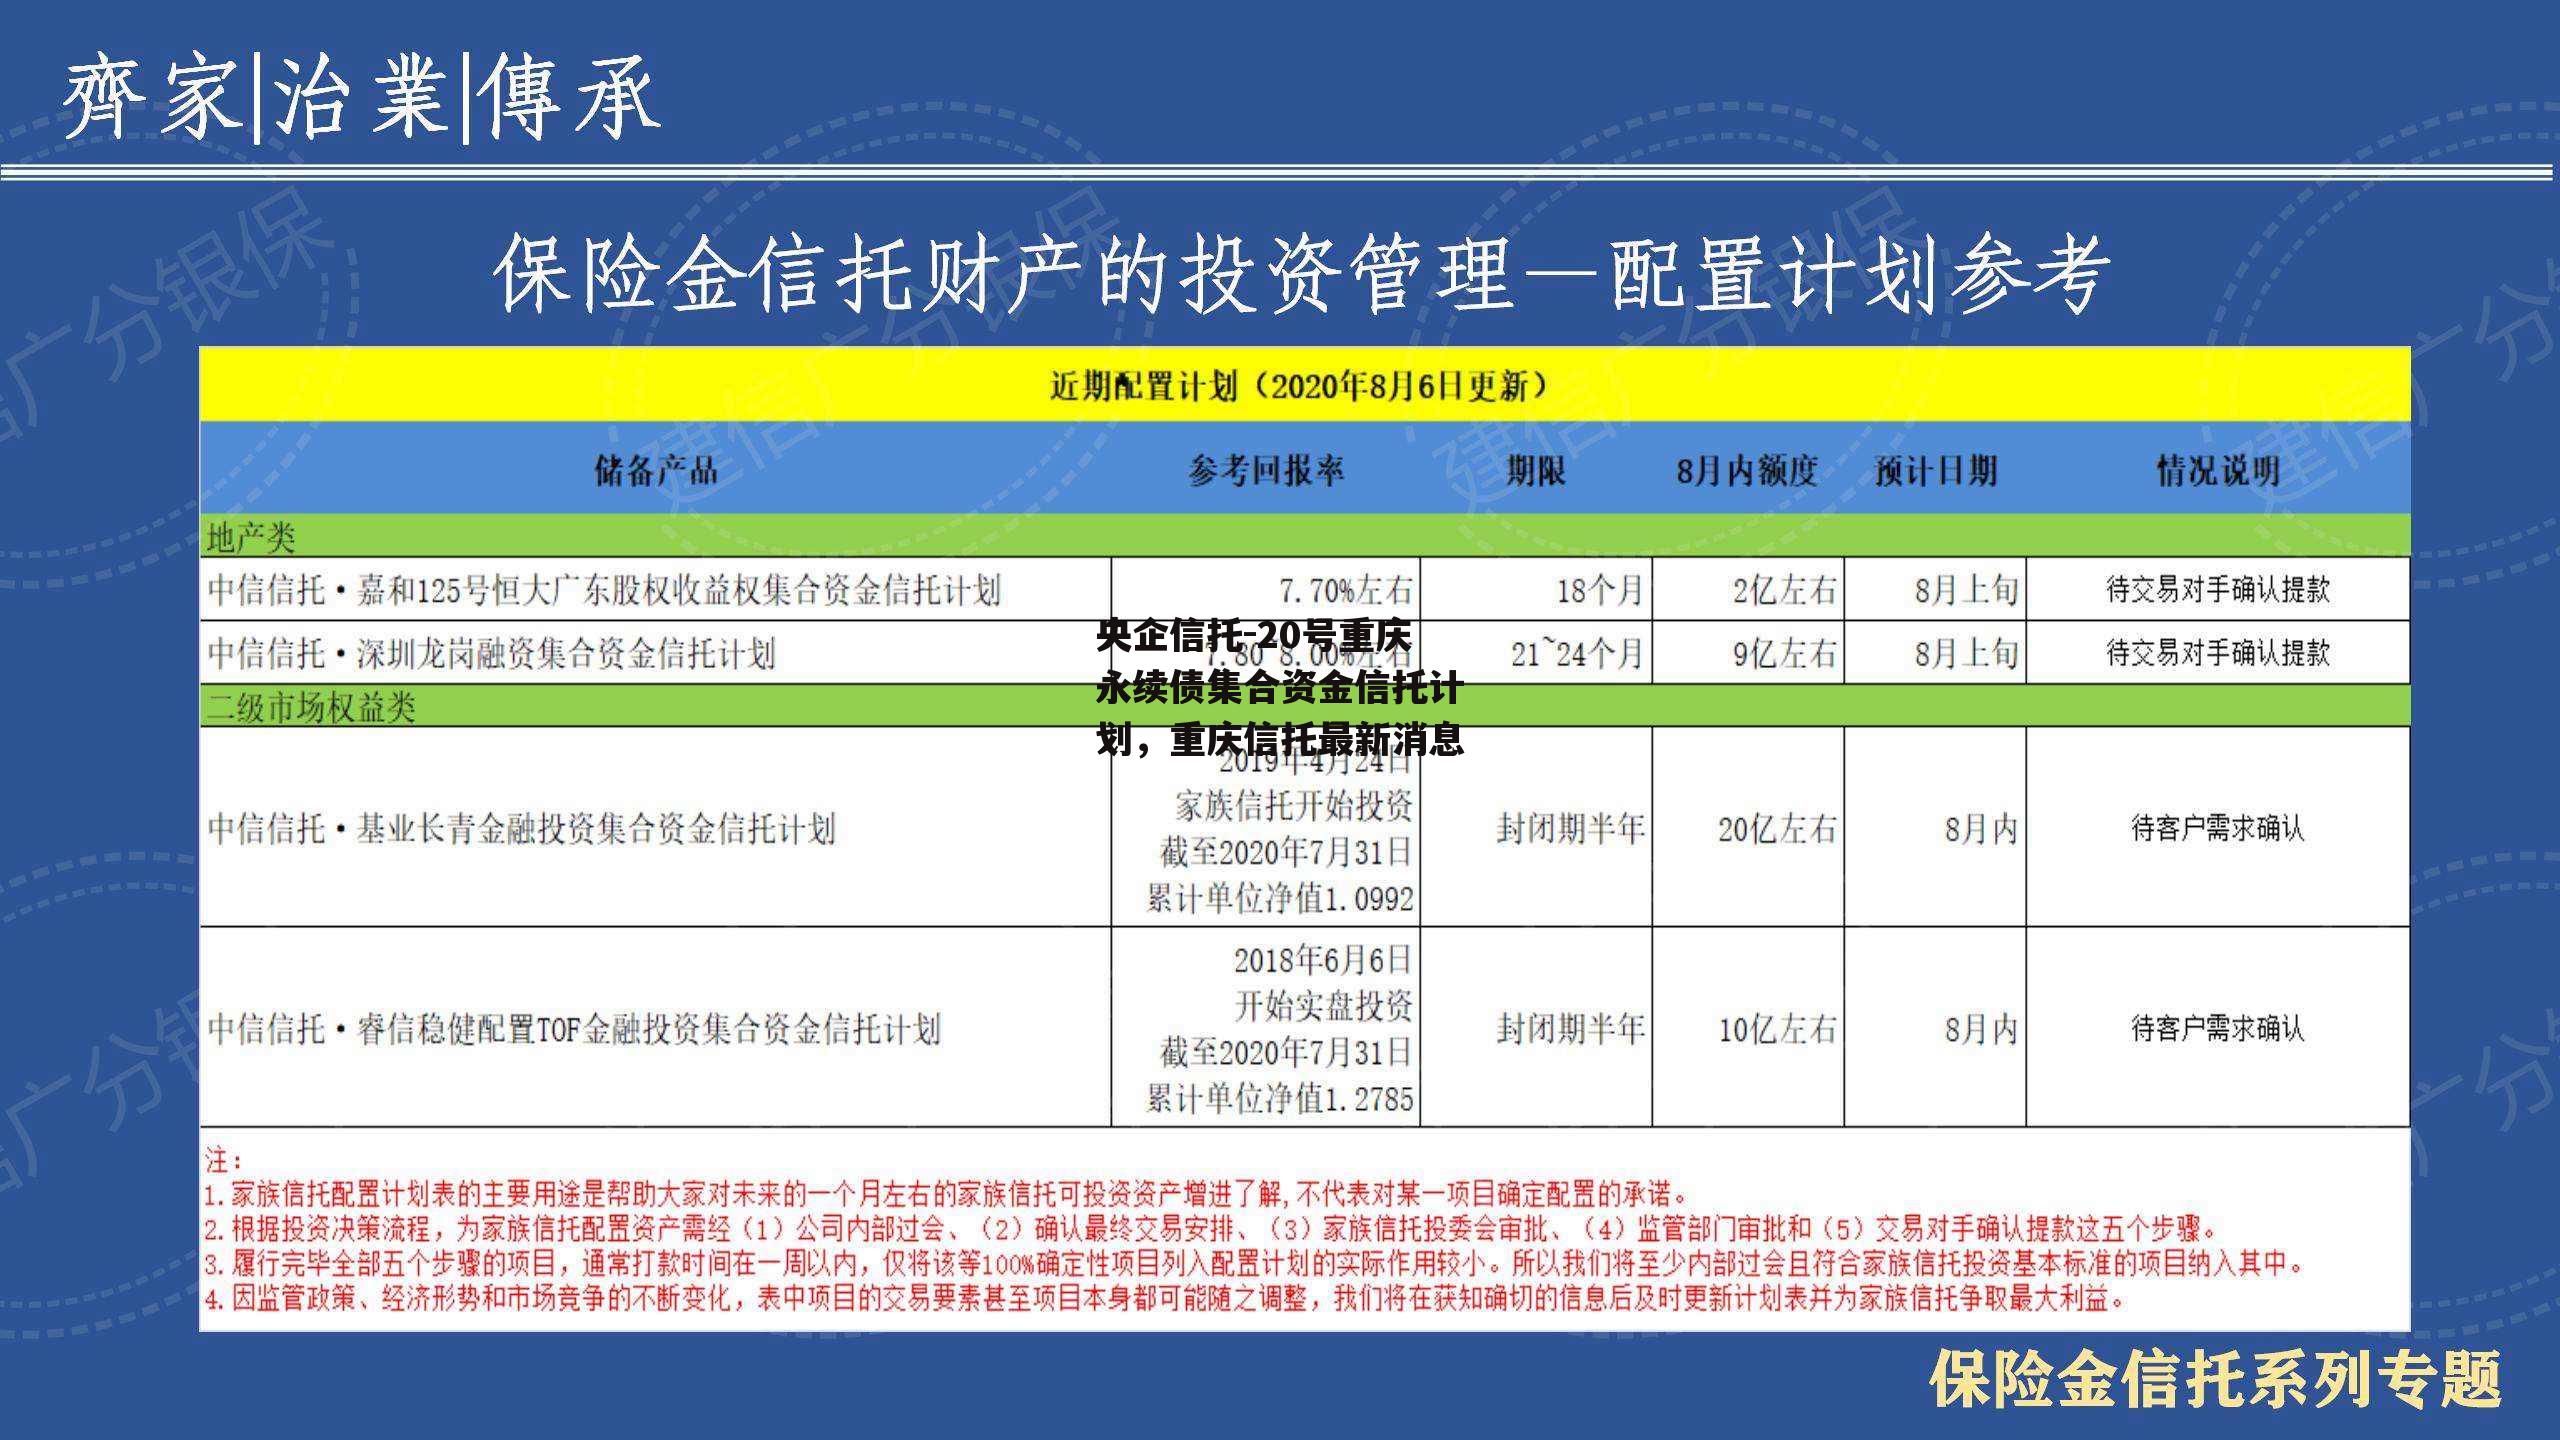Click note 3 about 履行完毕全部五个步骤的项目

1255,1263
